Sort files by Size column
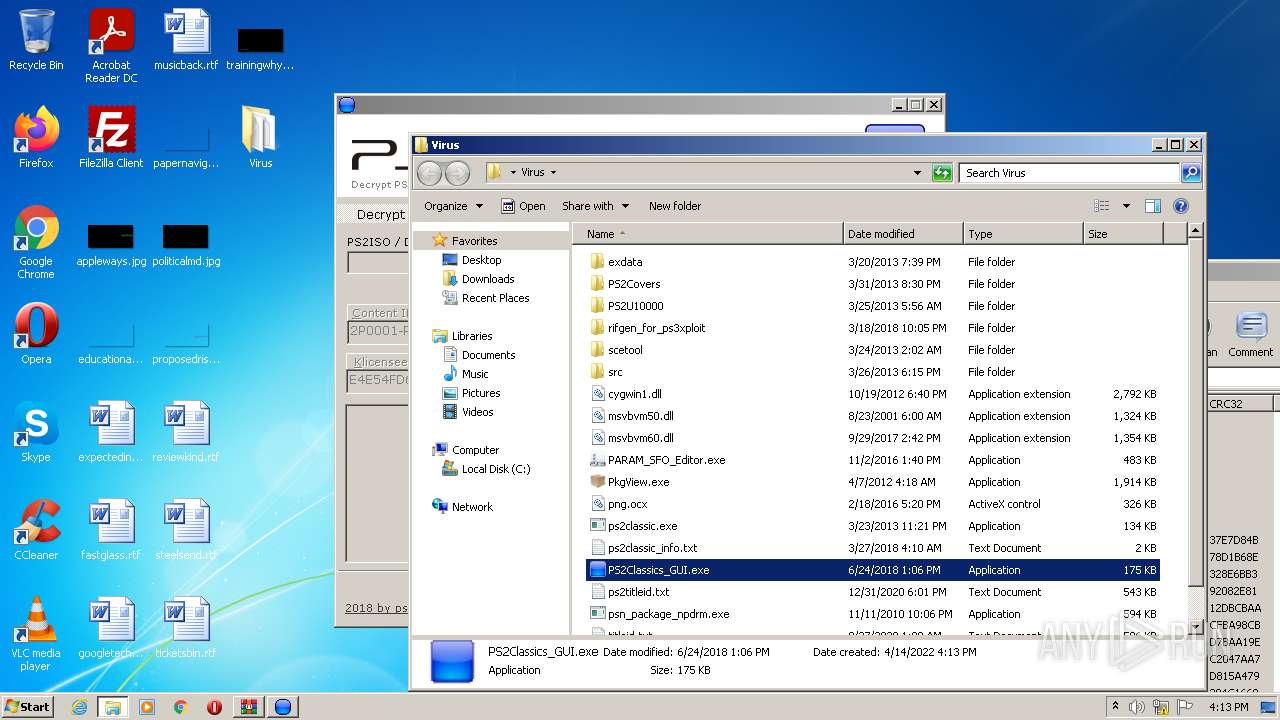1280x720 pixels. [x=1123, y=234]
